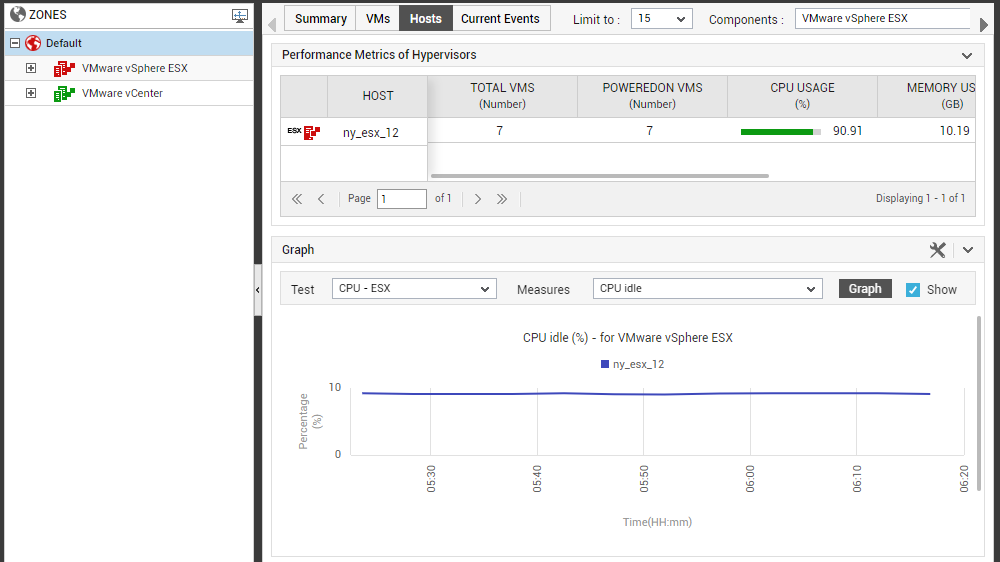Collapse the Graph panel chevron
This screenshot has height=562, width=1000.
(x=967, y=250)
